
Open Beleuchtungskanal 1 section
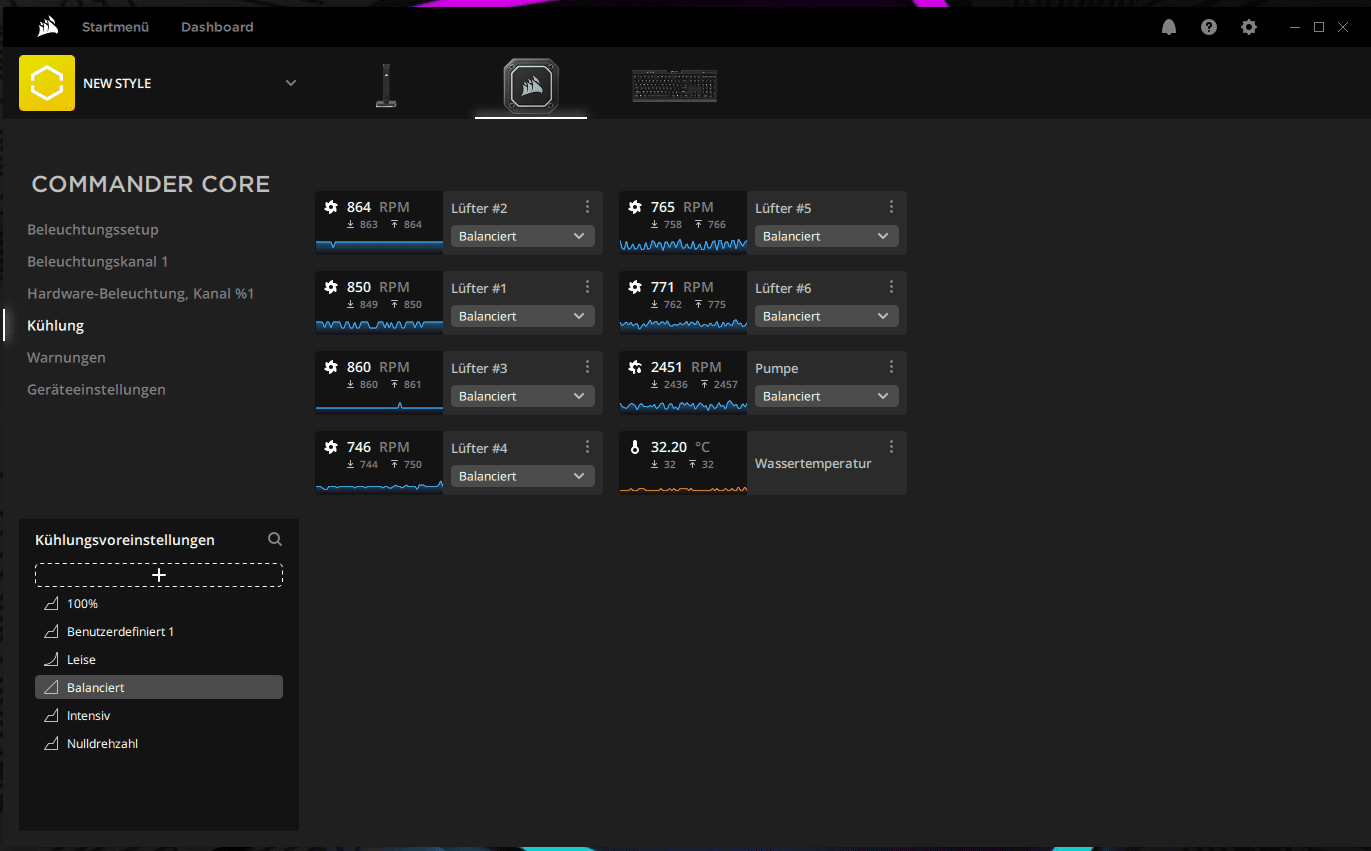(97, 261)
